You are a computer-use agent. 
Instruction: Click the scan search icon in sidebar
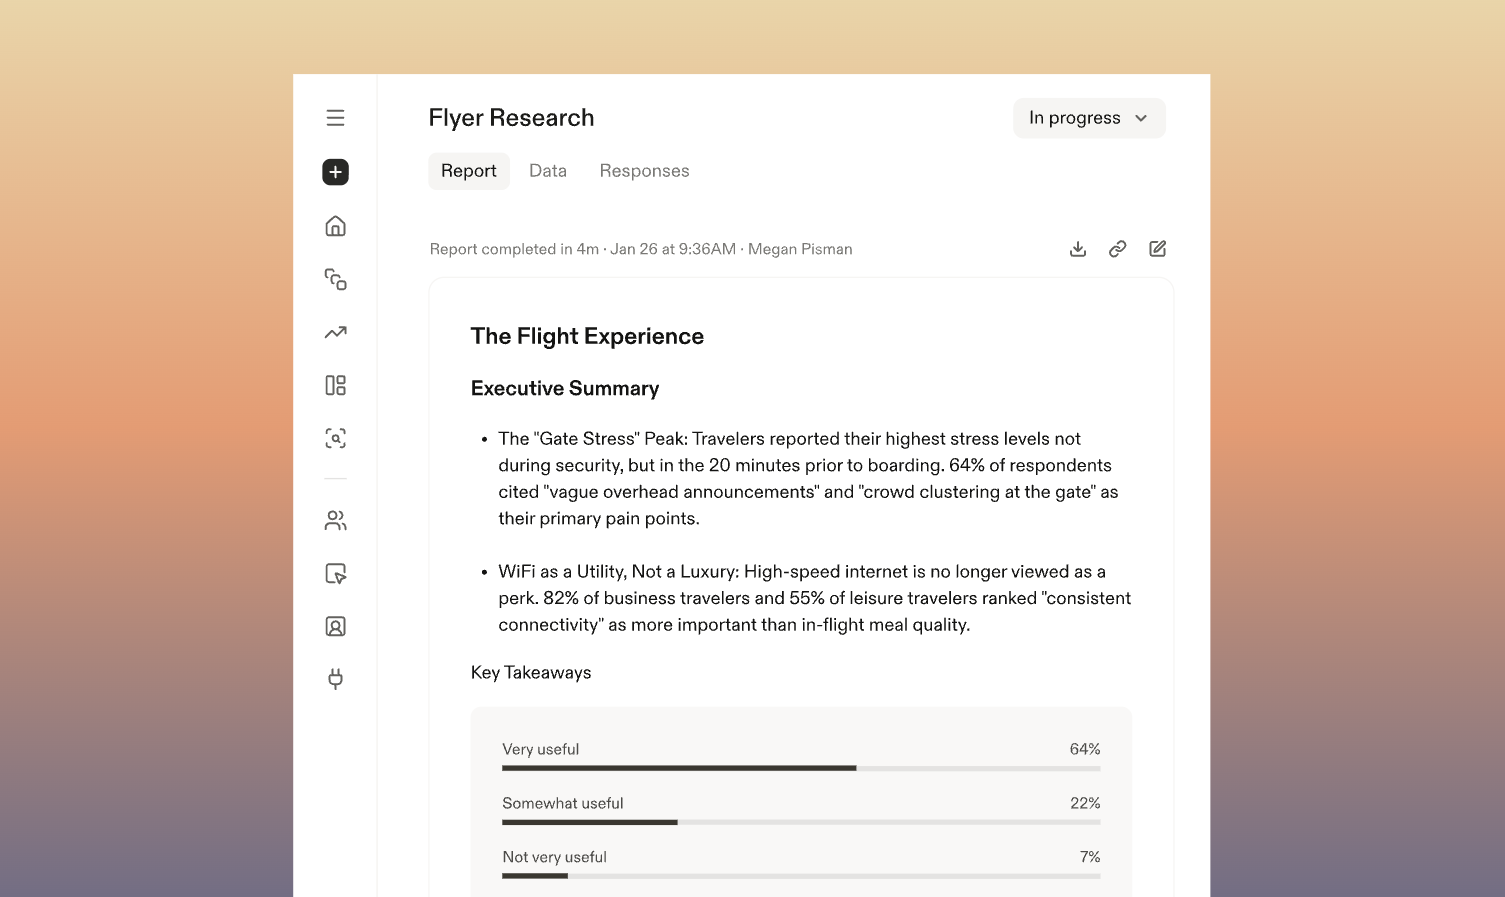(335, 438)
